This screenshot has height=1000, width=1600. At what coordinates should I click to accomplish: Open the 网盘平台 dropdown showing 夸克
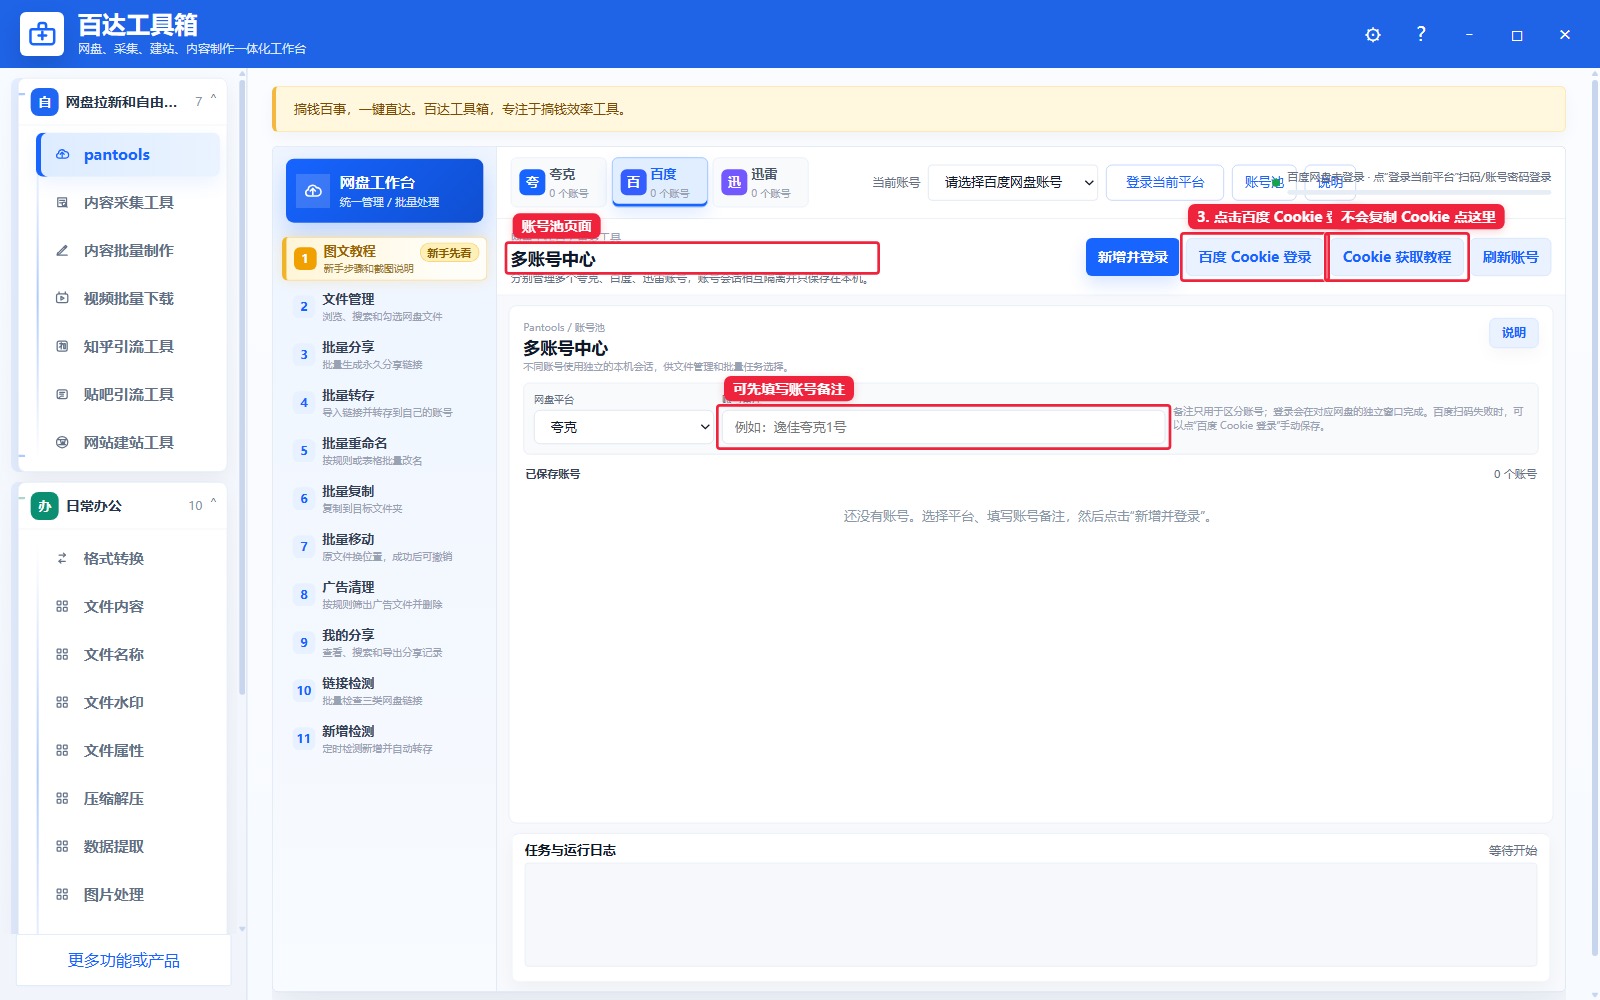624,427
